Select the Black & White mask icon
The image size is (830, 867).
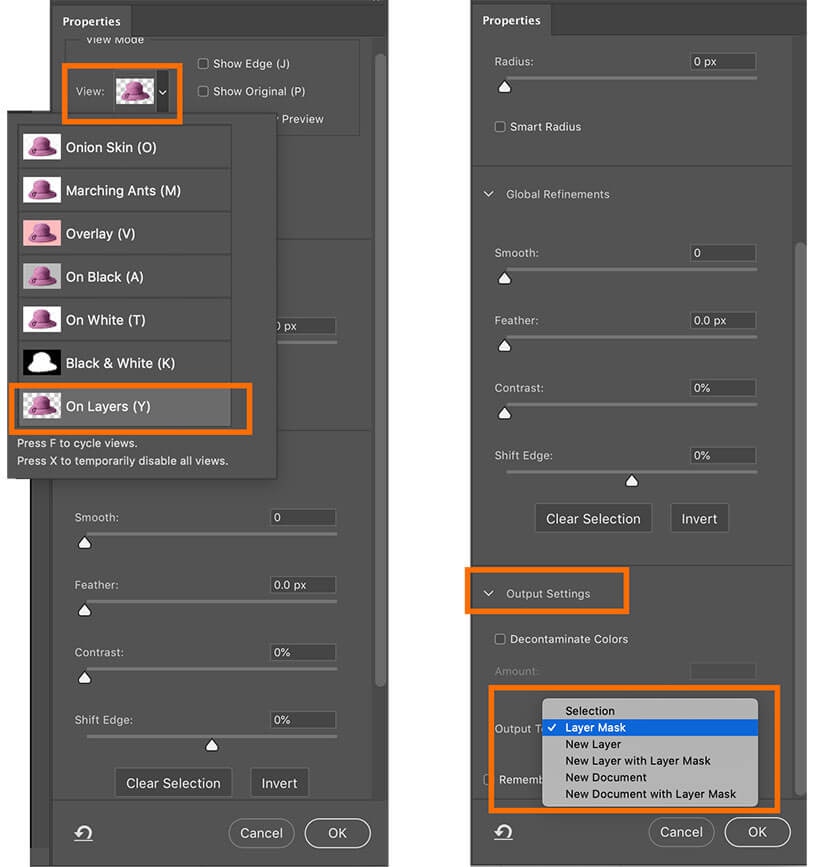point(41,363)
